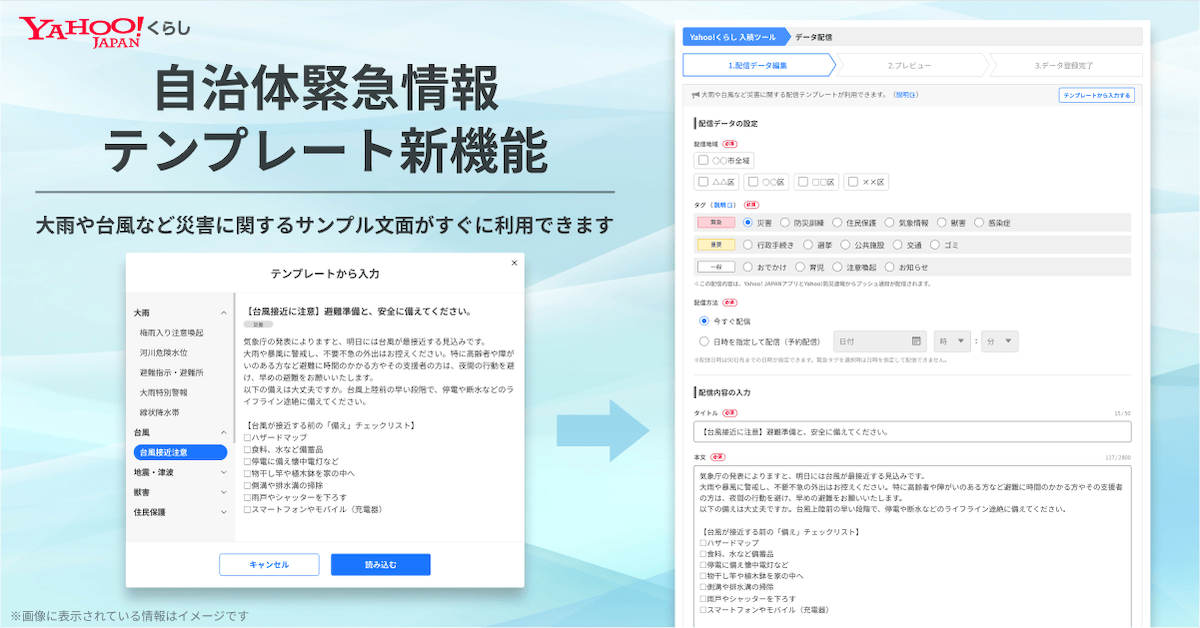
Task: Click the megaphone icon in the template notice banner
Action: [x=694, y=94]
